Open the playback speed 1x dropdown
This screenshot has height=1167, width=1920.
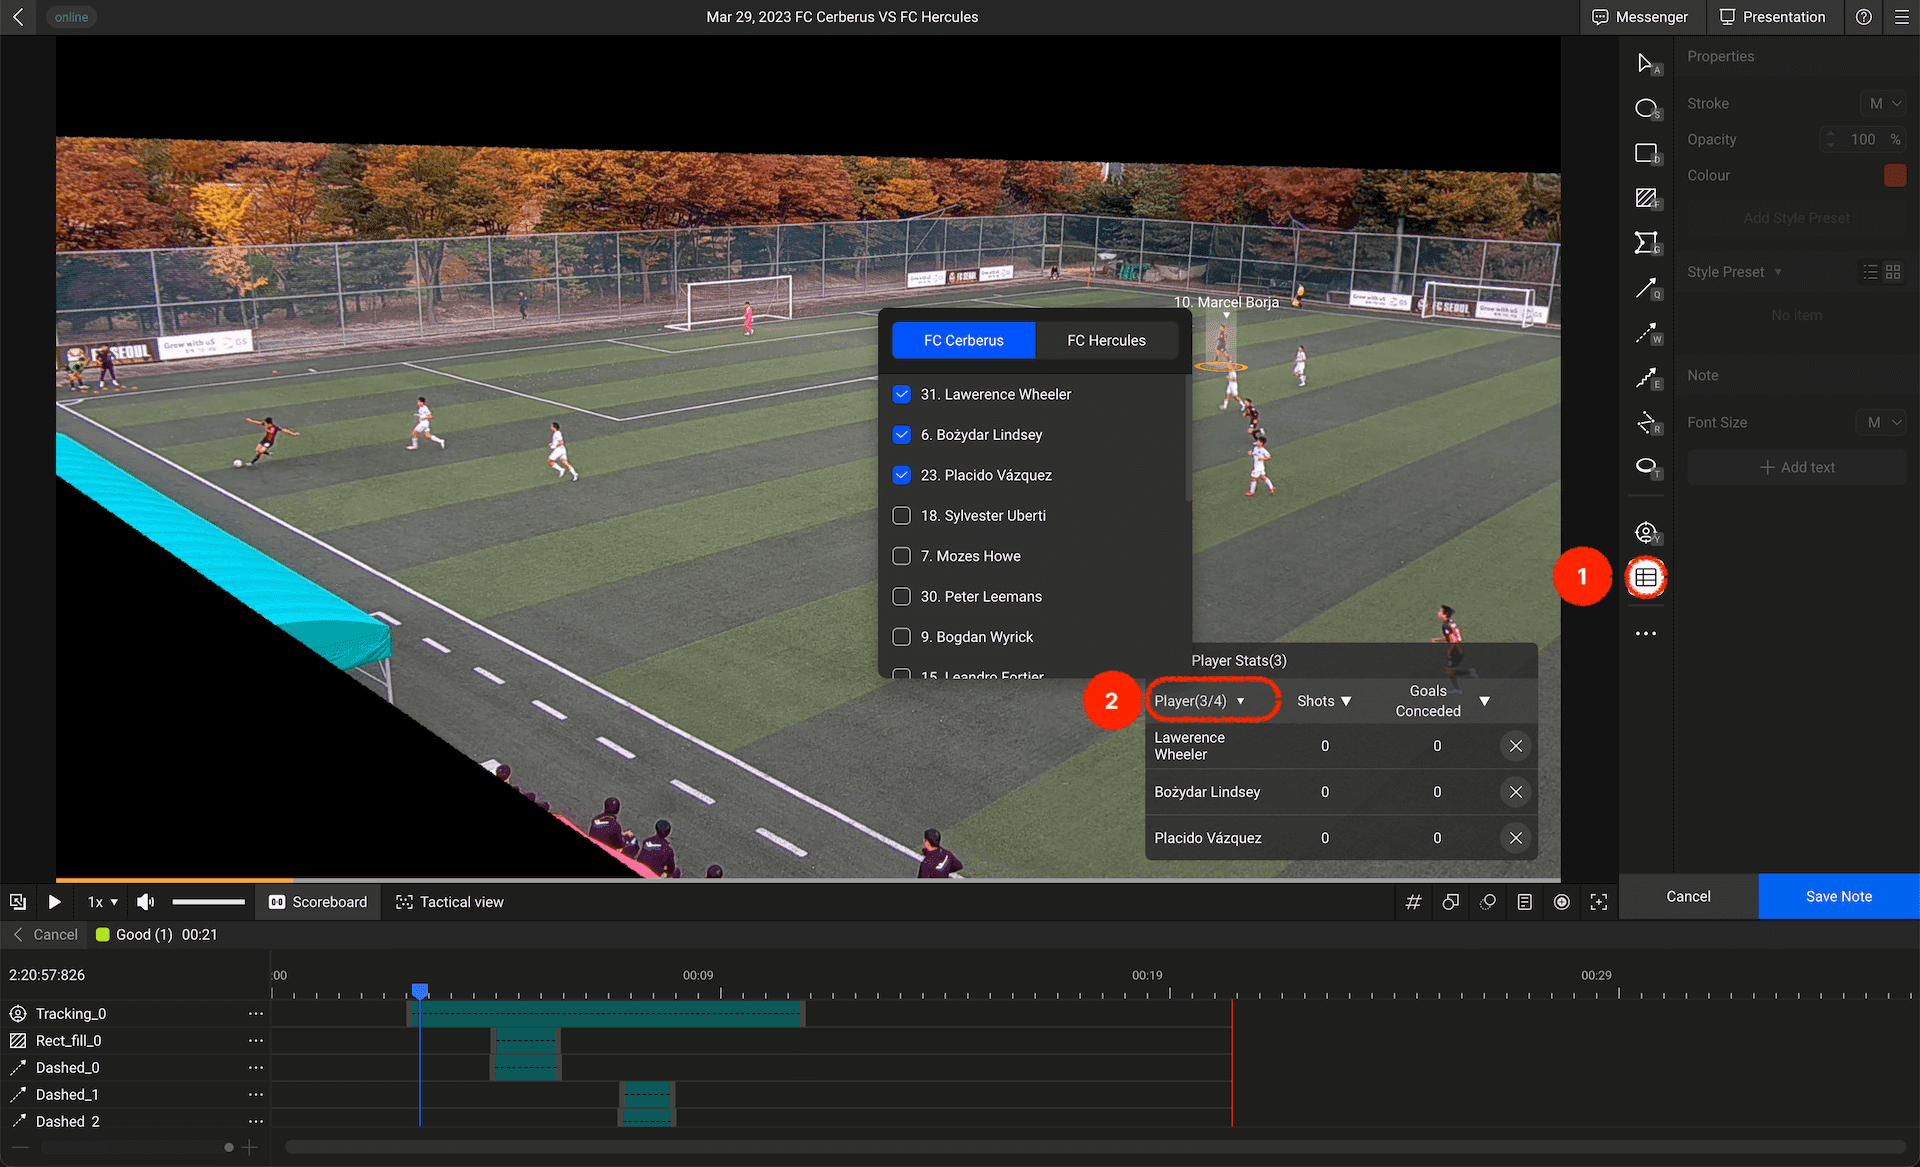pyautogui.click(x=102, y=902)
